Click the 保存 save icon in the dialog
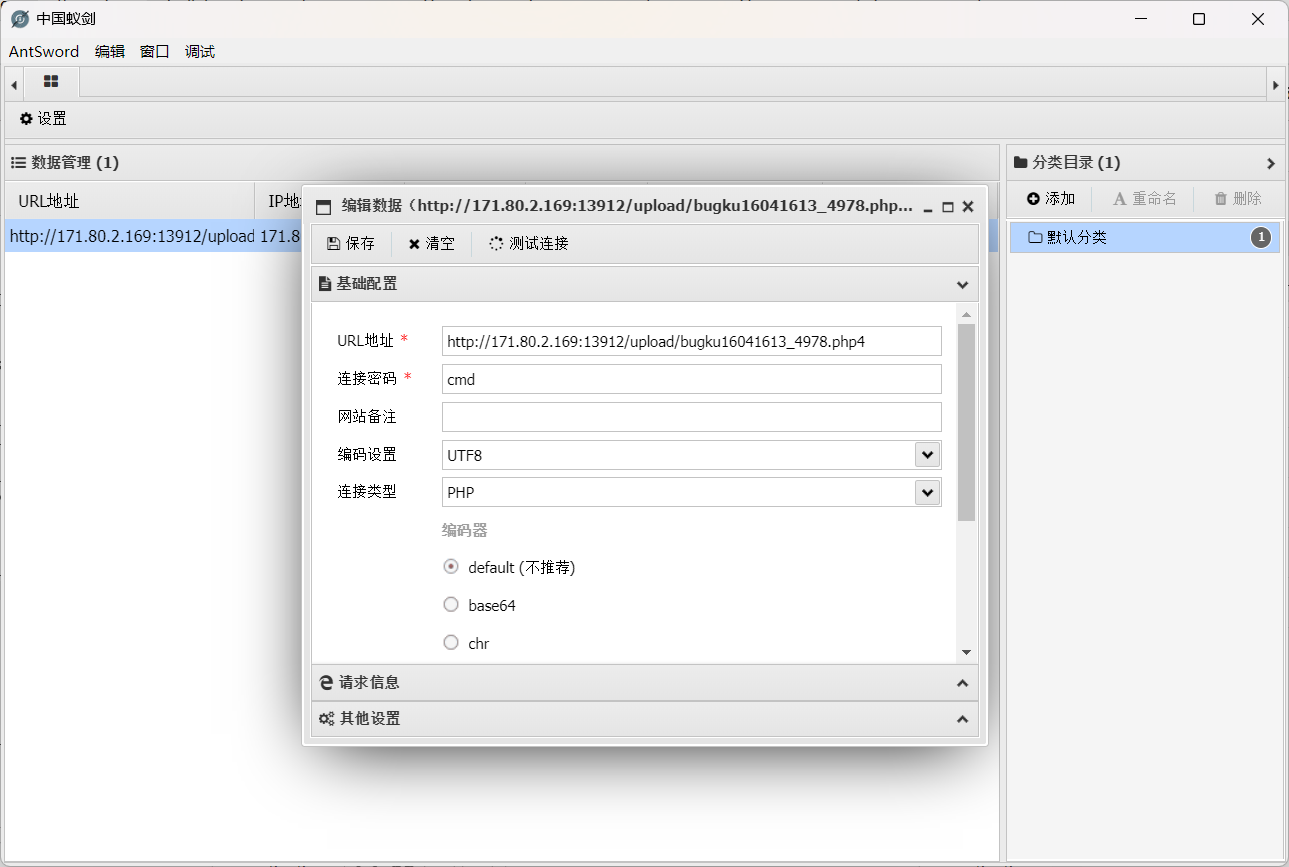The image size is (1289, 867). [x=333, y=243]
